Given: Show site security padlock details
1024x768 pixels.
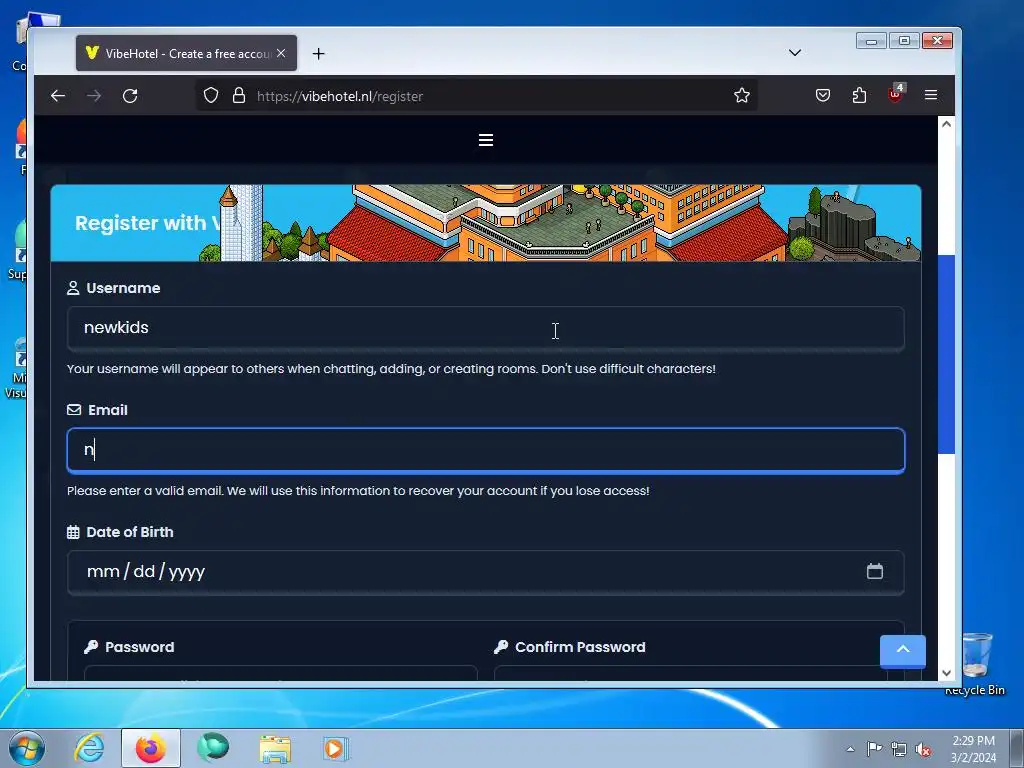Looking at the screenshot, I should pyautogui.click(x=239, y=95).
